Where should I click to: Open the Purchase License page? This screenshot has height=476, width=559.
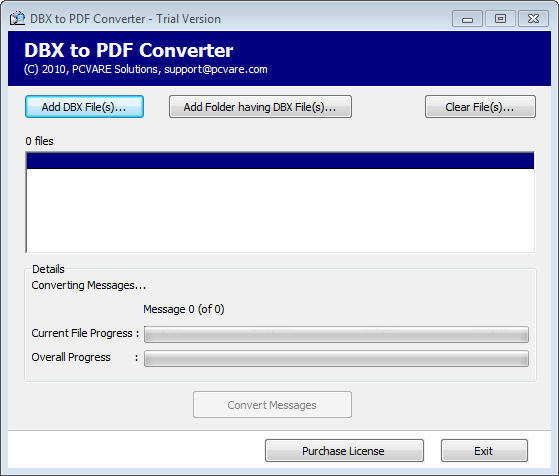344,451
